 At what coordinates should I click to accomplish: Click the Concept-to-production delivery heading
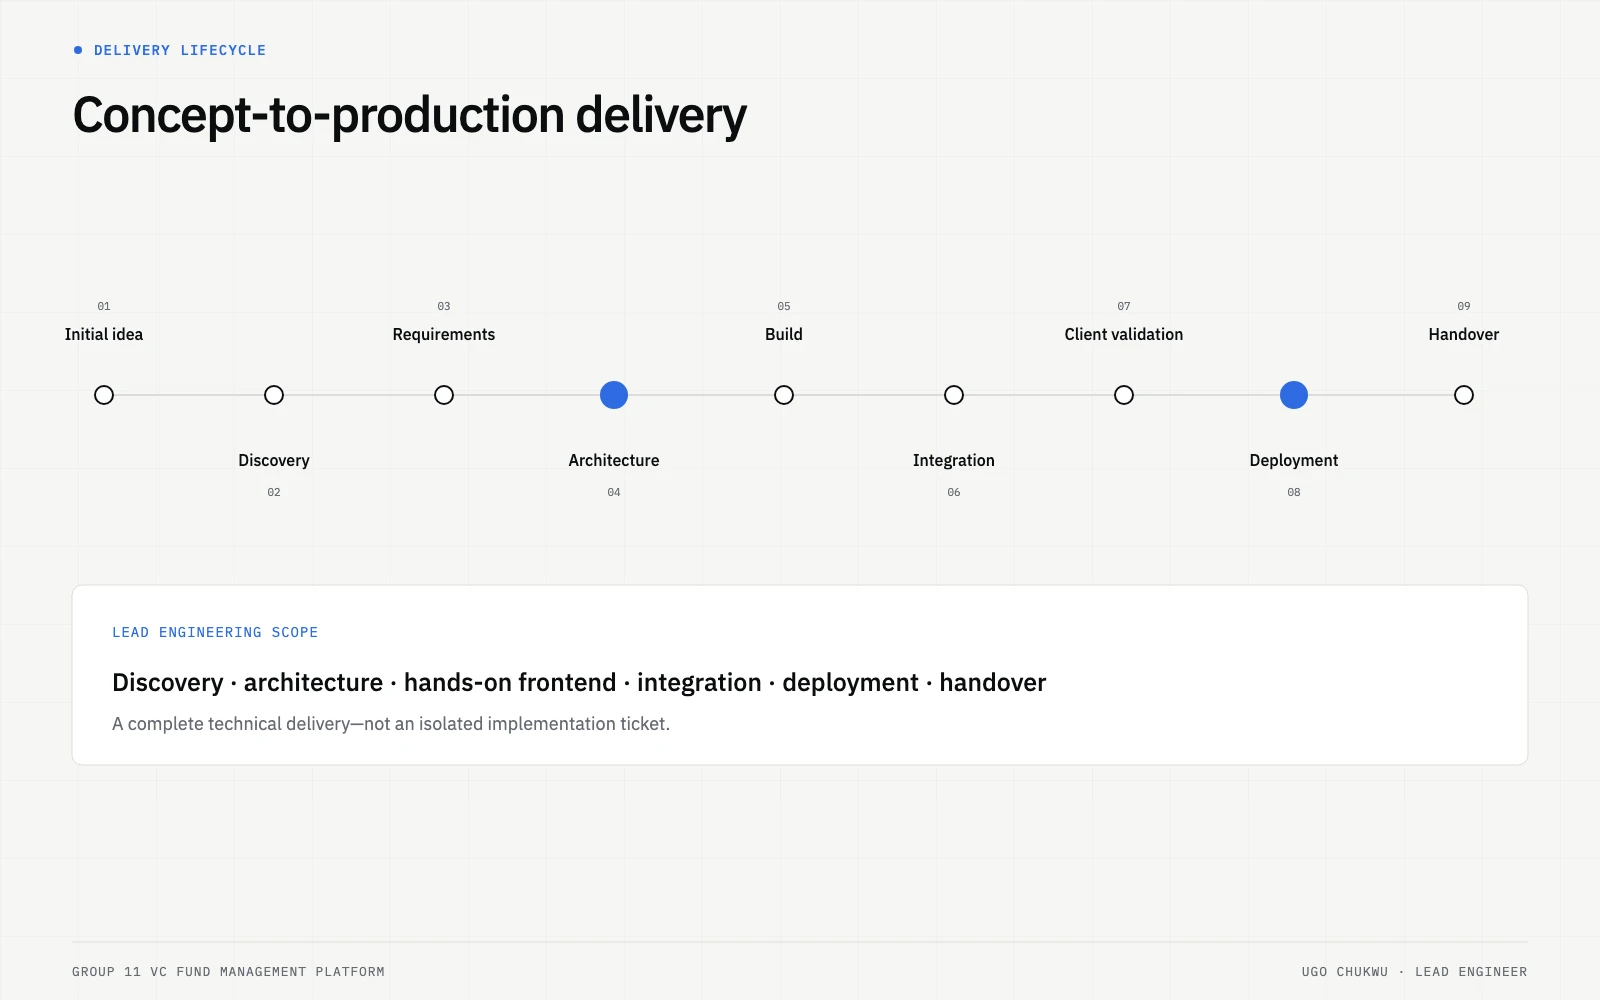coord(410,115)
